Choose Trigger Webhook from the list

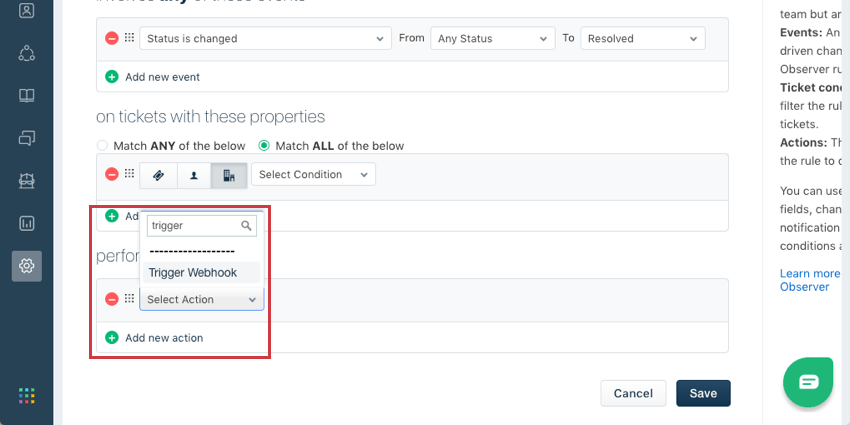192,272
